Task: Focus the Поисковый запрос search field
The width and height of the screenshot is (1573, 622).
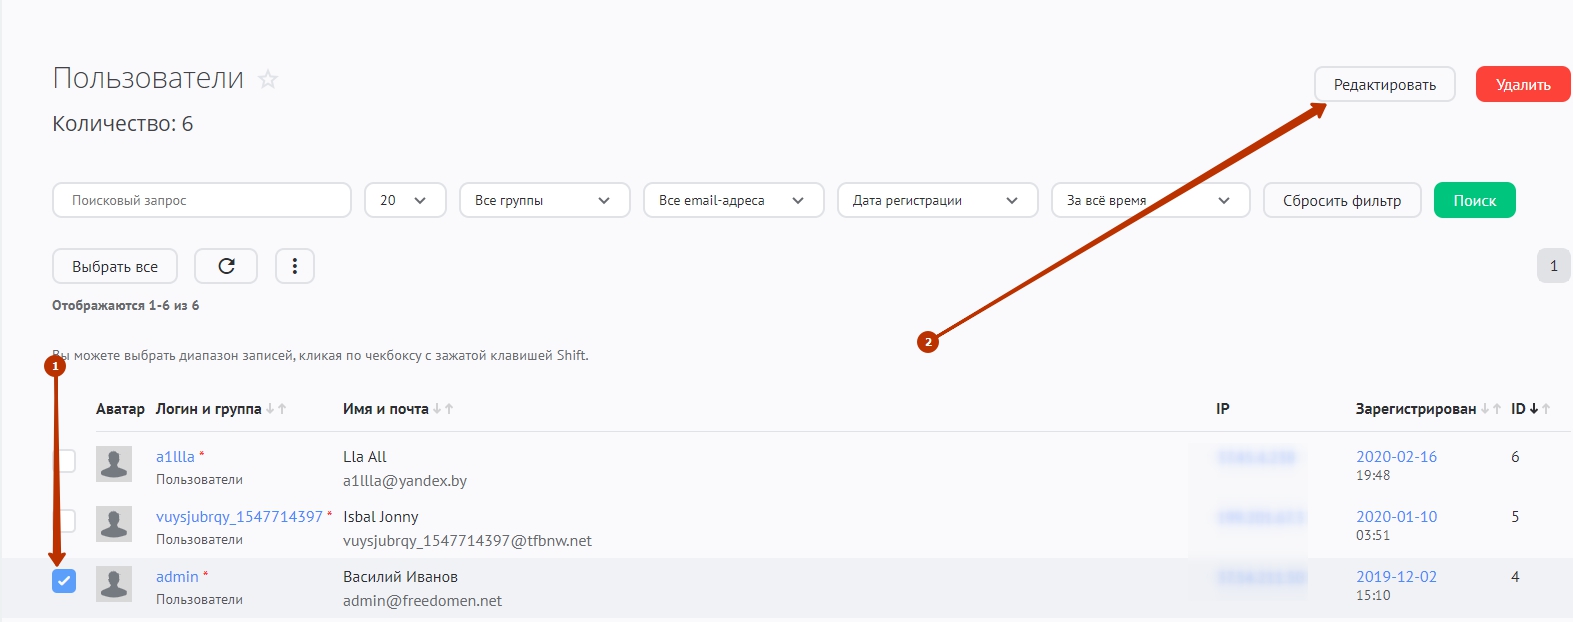Action: (x=201, y=200)
